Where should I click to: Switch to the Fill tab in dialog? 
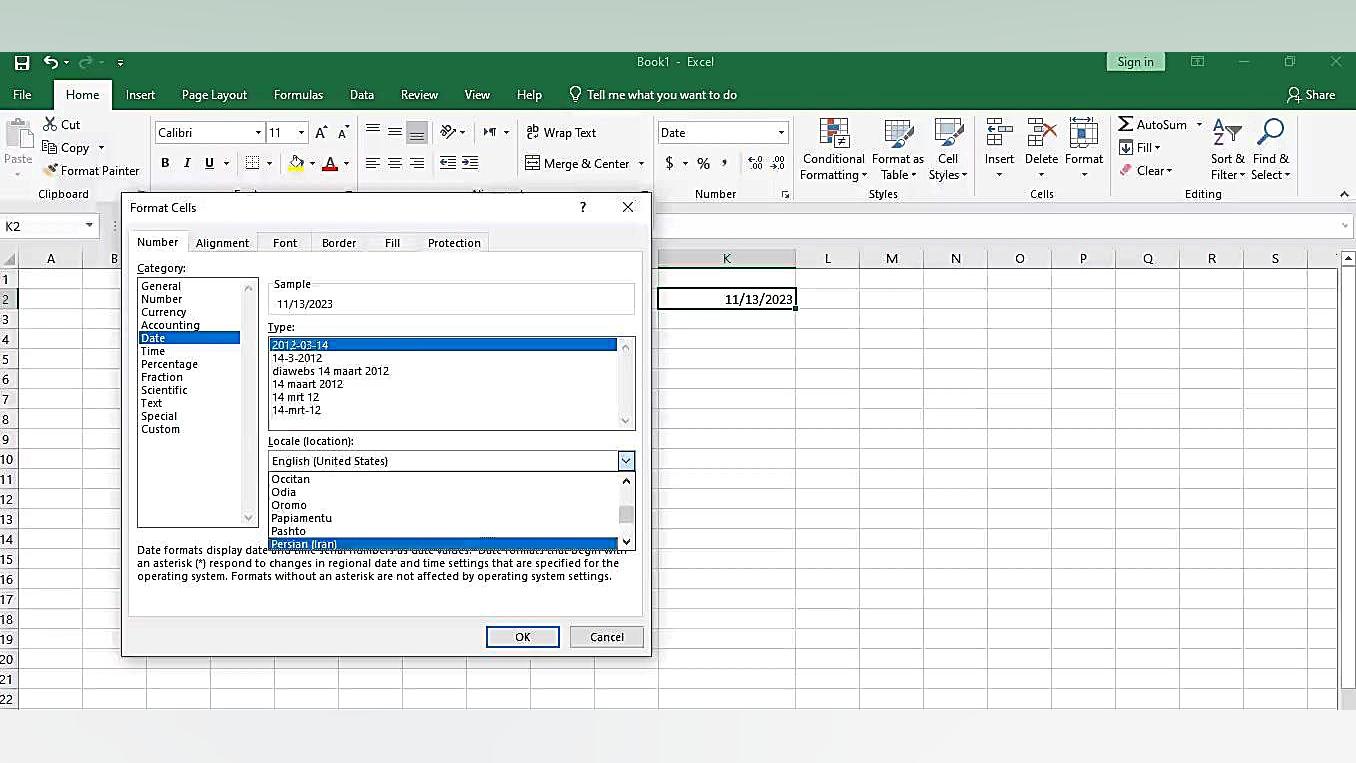[x=393, y=243]
